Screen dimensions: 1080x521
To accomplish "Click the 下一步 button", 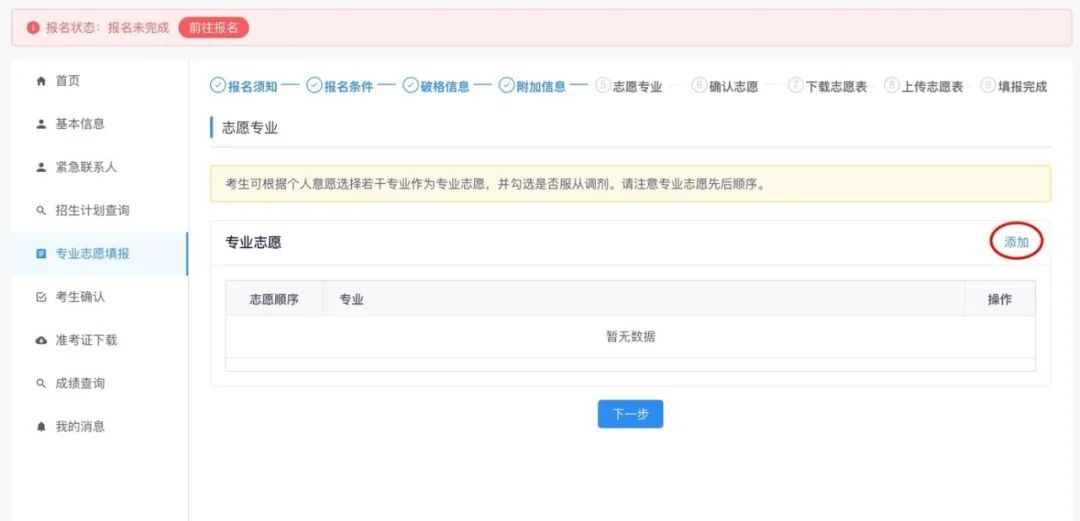I will (630, 414).
